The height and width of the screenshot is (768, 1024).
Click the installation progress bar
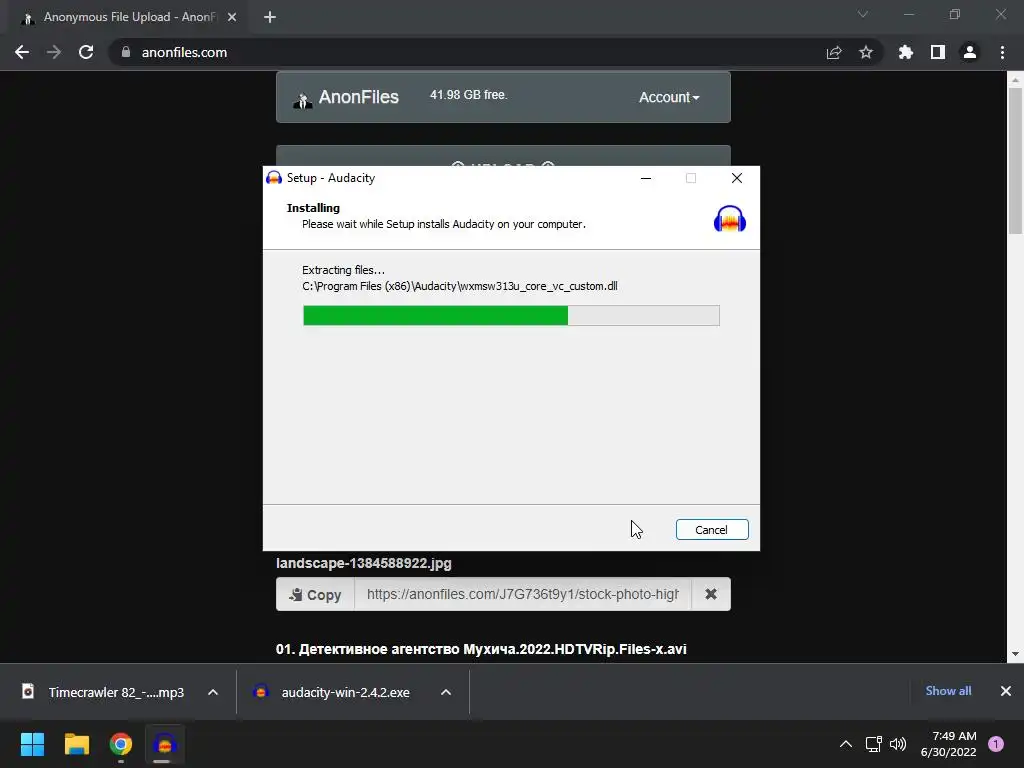(511, 315)
